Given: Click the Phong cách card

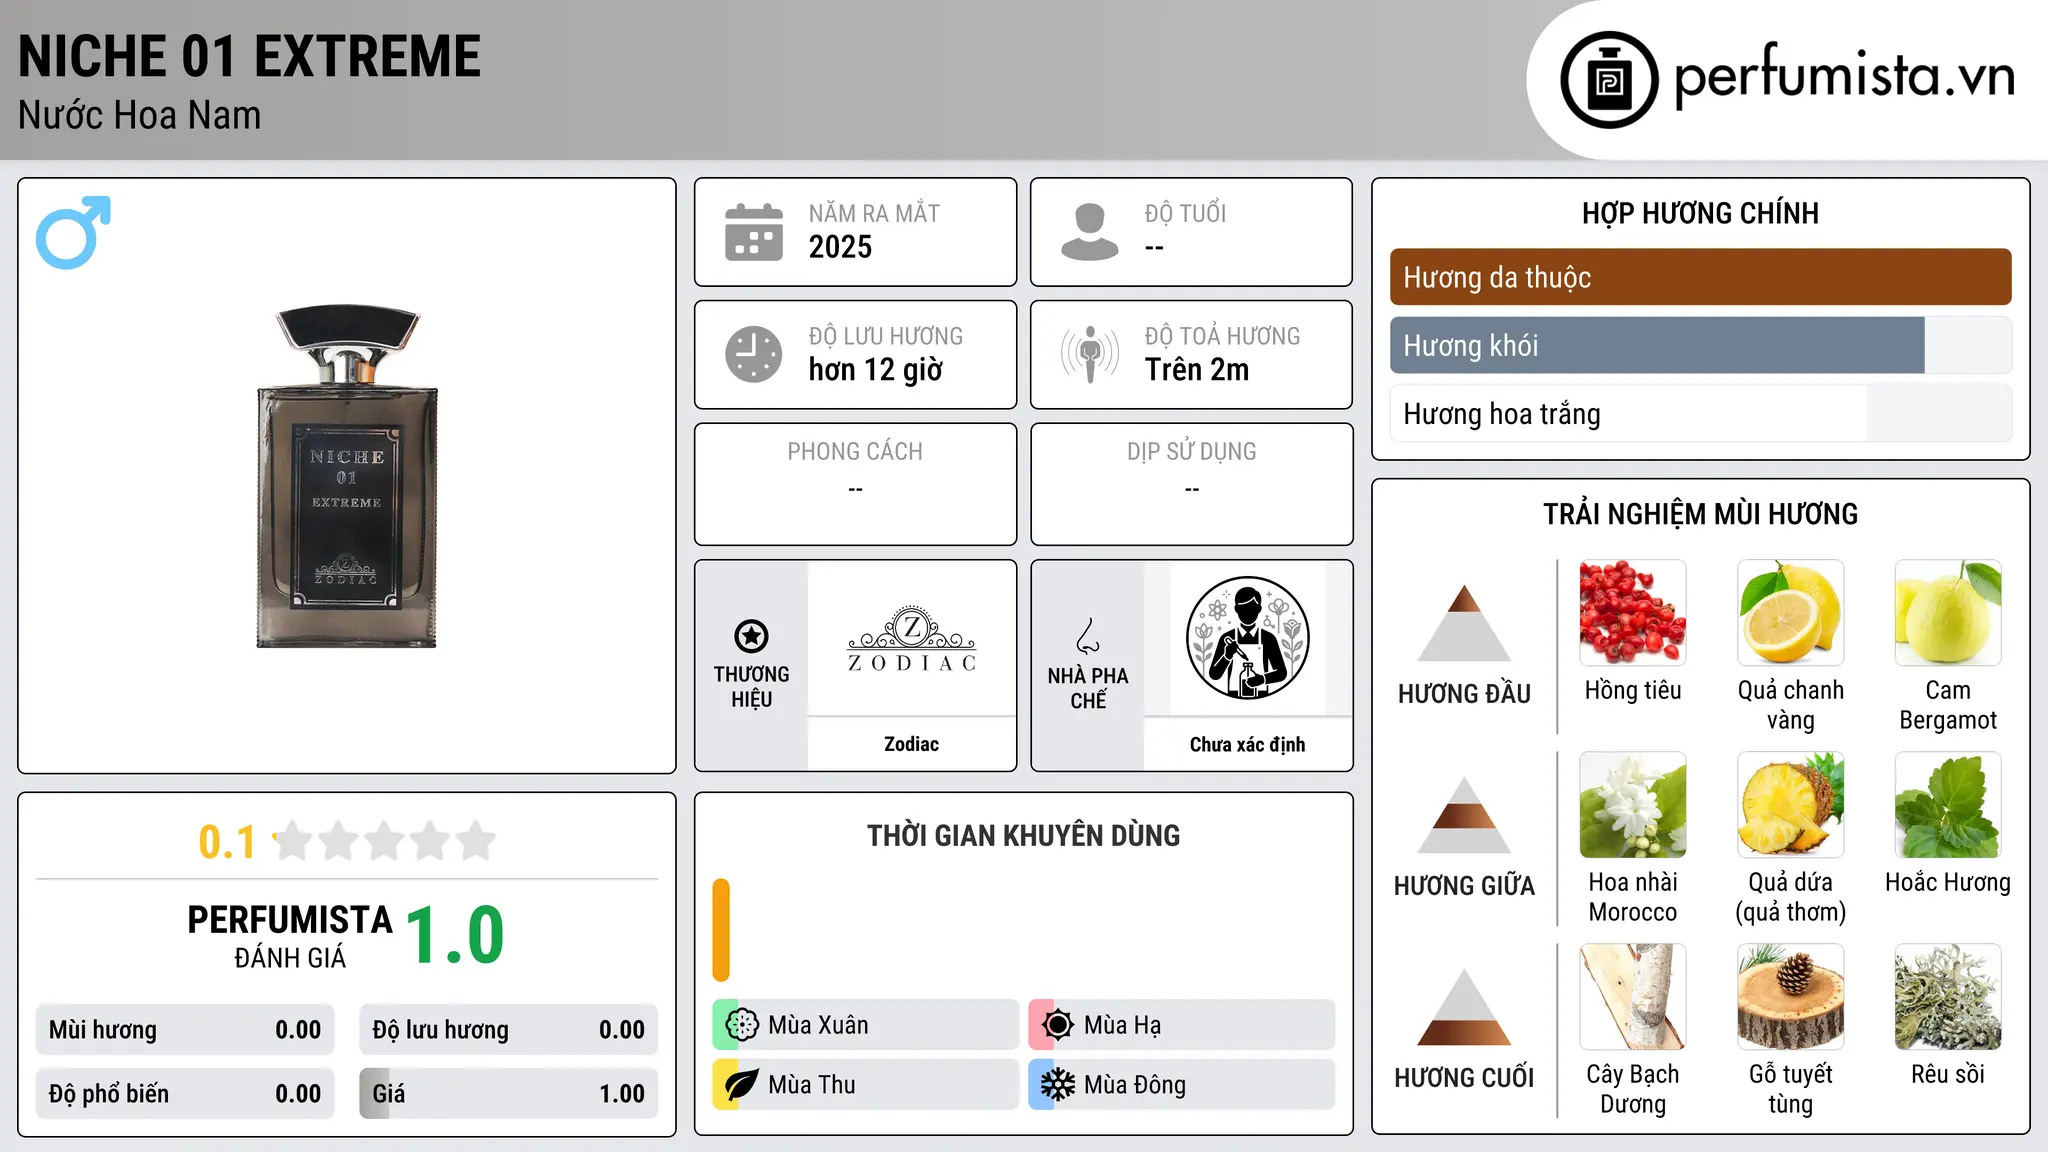Looking at the screenshot, I should [855, 484].
